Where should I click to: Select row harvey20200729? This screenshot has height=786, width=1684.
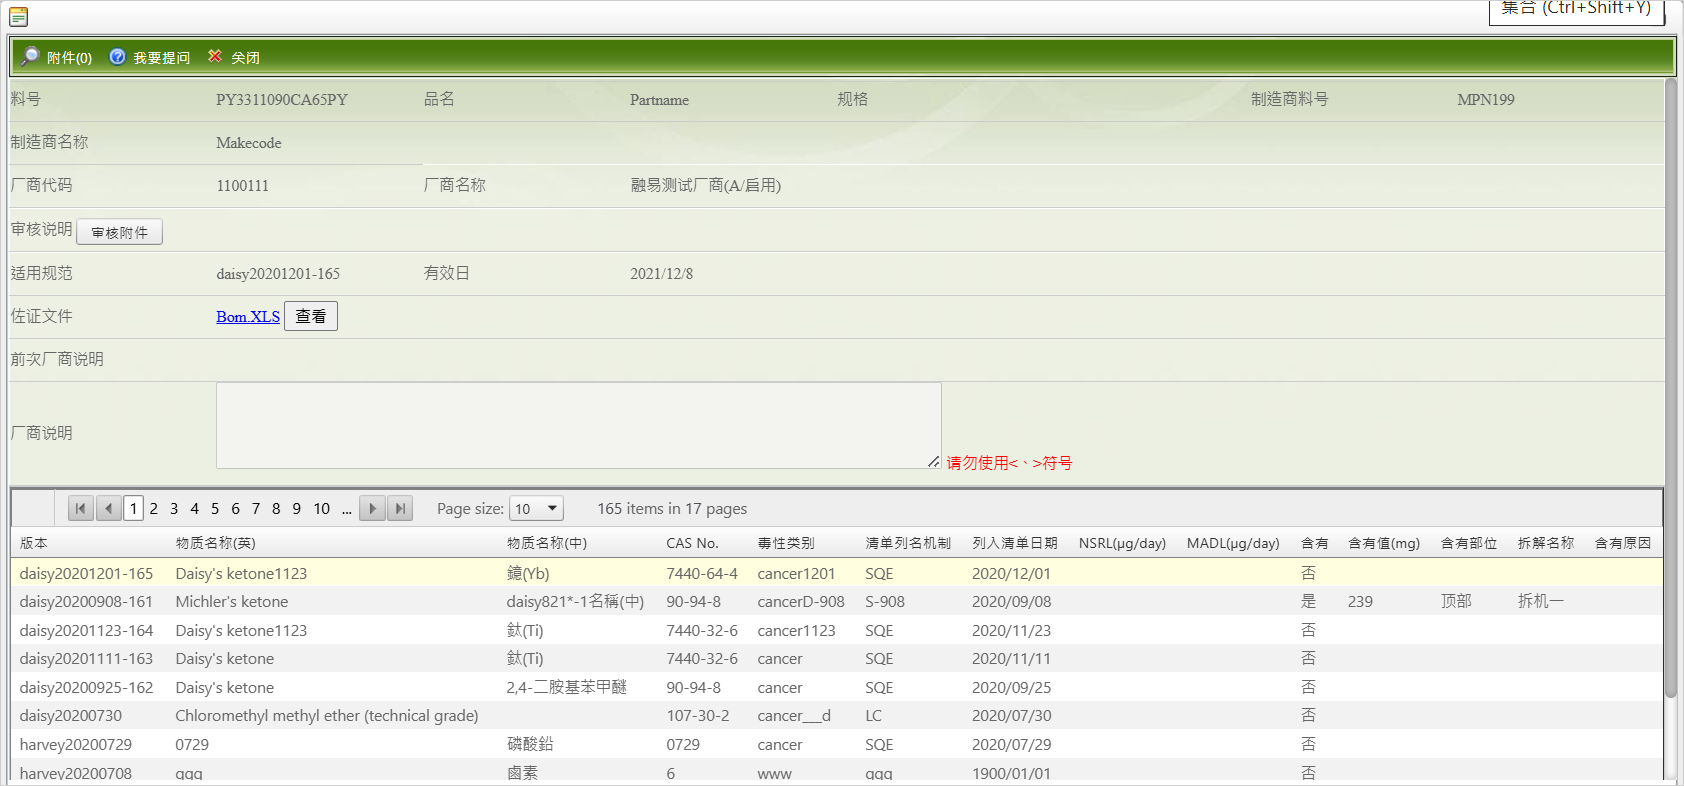(x=837, y=744)
